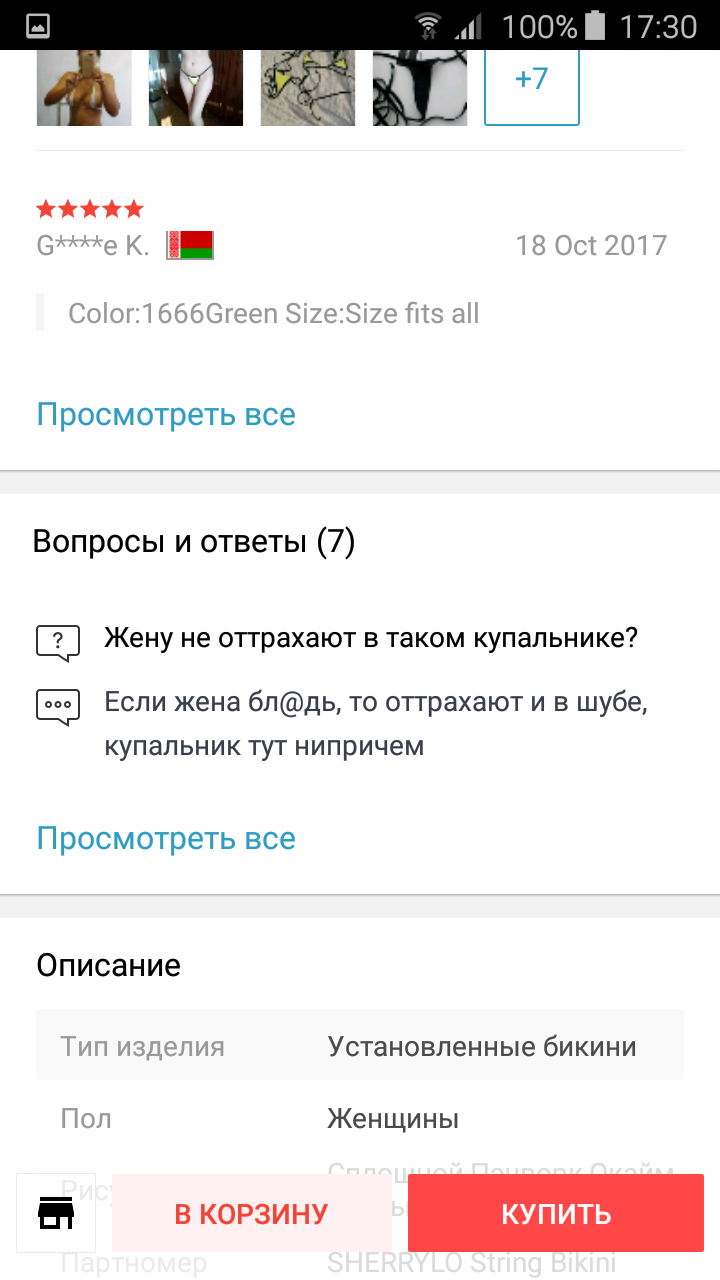Tap the Color:1666Green Size fits all variant text
Image resolution: width=720 pixels, height=1280 pixels.
click(x=274, y=314)
